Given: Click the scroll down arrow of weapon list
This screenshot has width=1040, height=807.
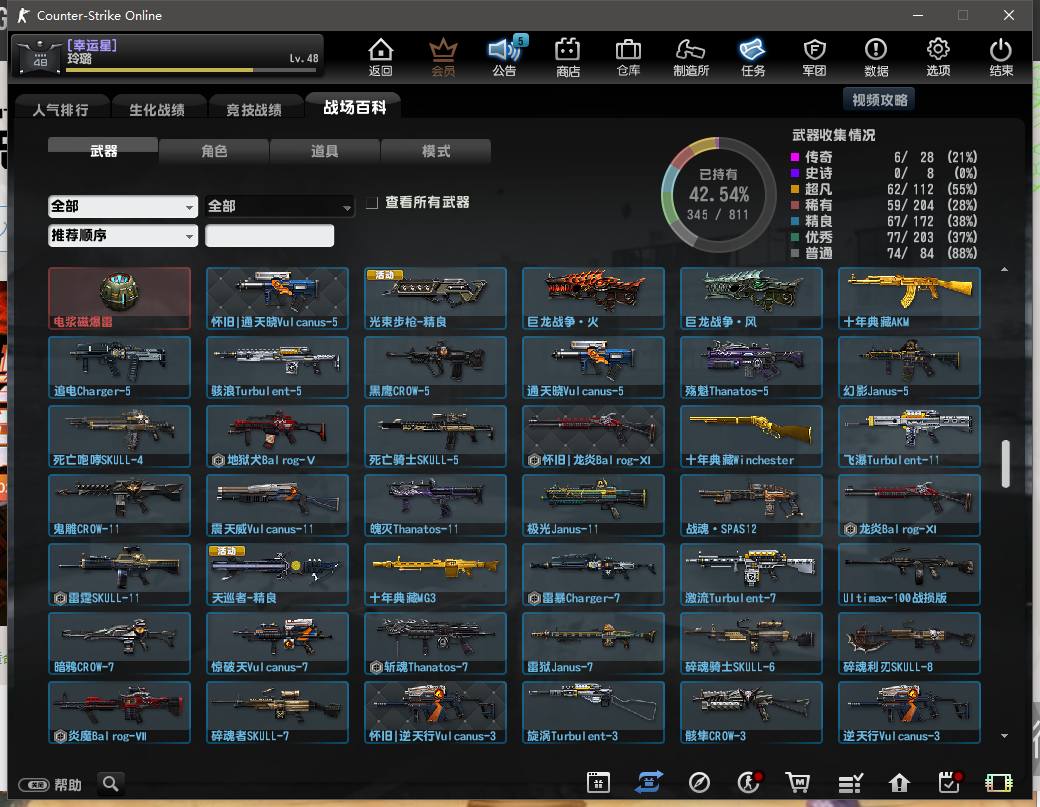Looking at the screenshot, I should click(1005, 735).
